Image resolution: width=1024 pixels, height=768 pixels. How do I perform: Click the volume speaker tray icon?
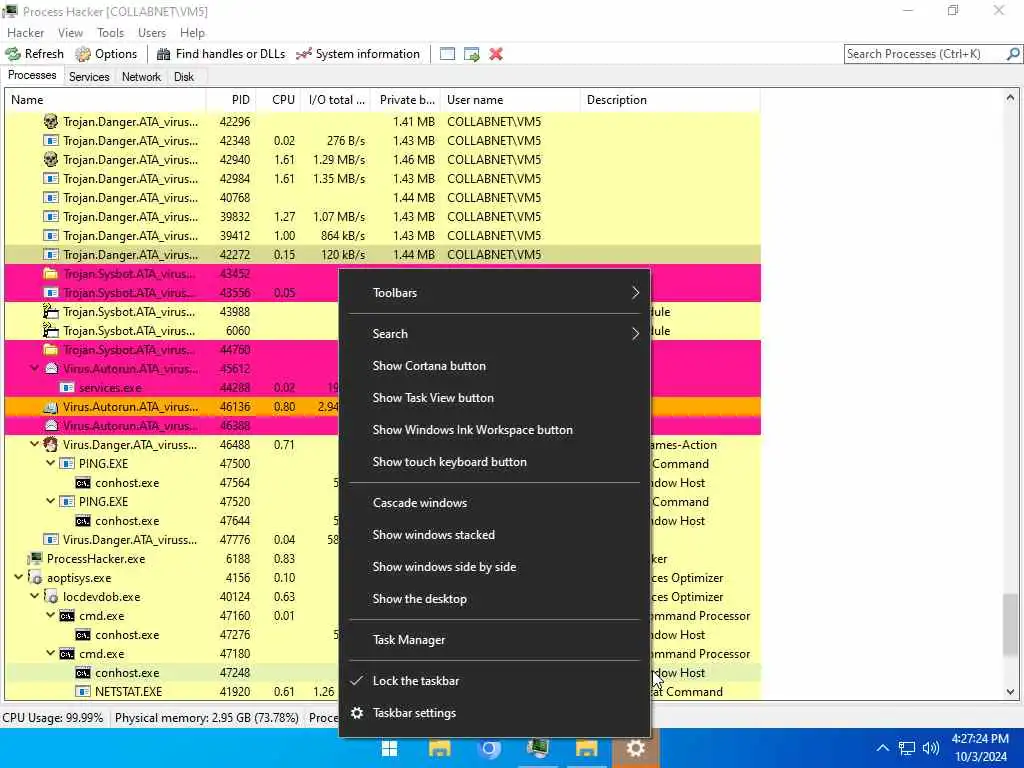pyautogui.click(x=931, y=748)
